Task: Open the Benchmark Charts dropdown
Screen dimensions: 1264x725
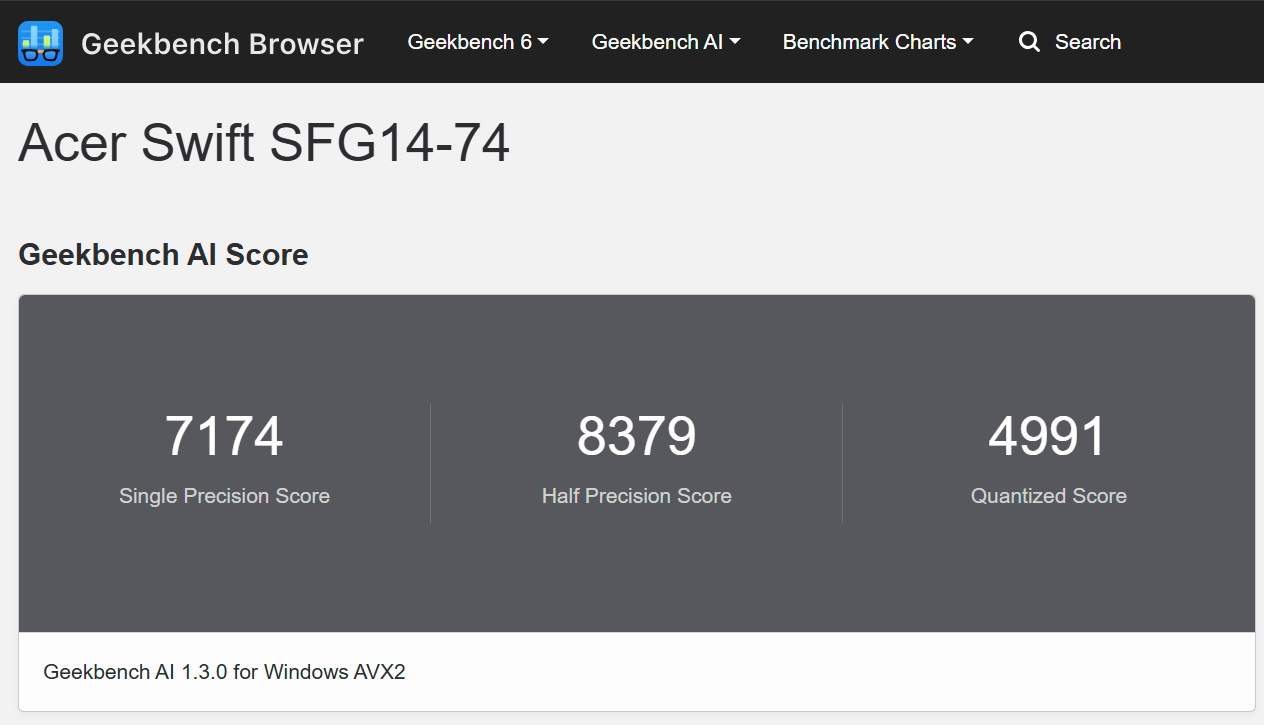Action: click(x=878, y=42)
